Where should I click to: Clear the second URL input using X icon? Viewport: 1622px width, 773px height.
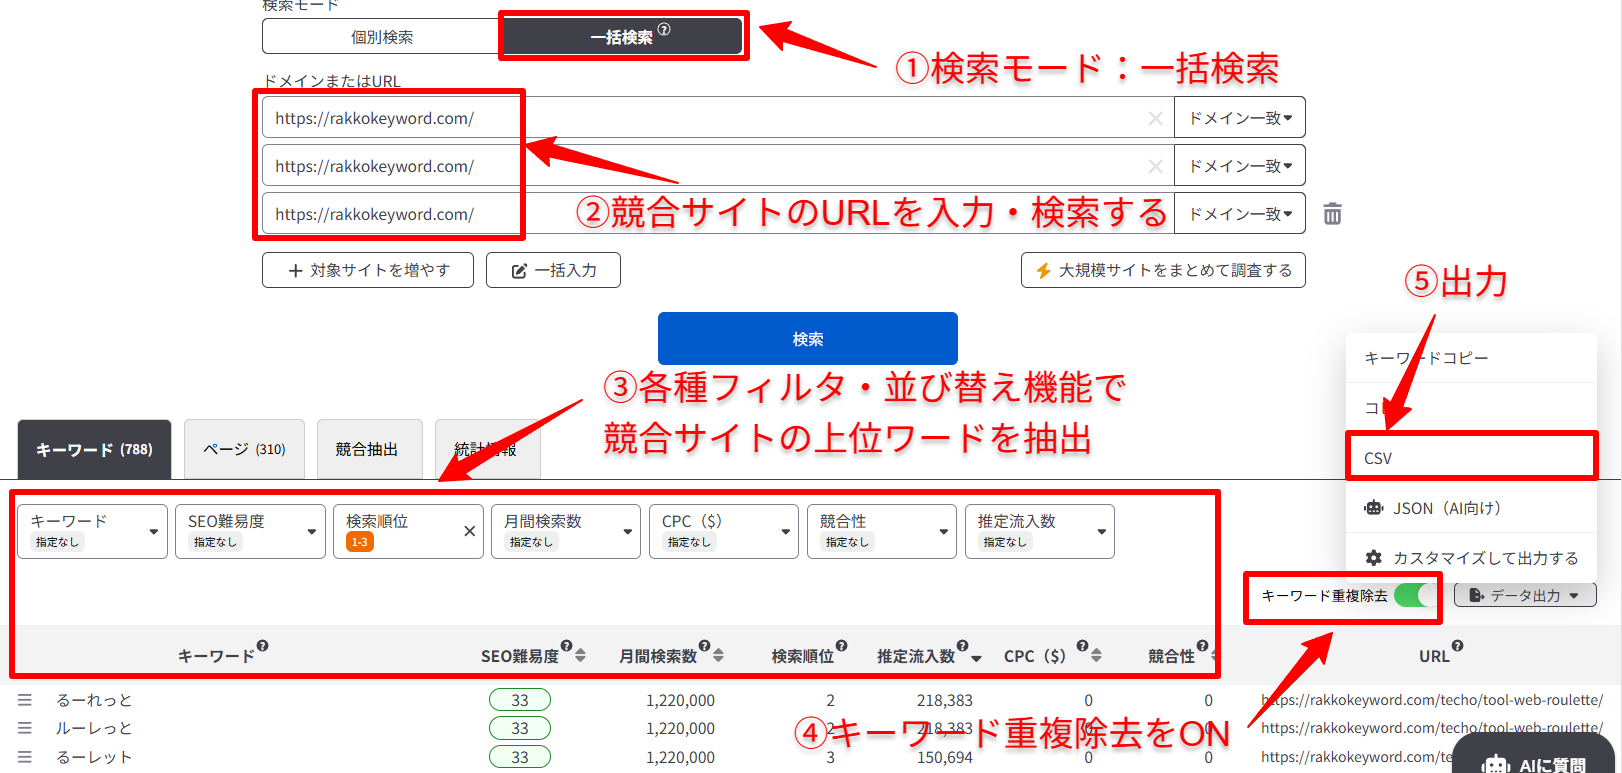(1155, 166)
